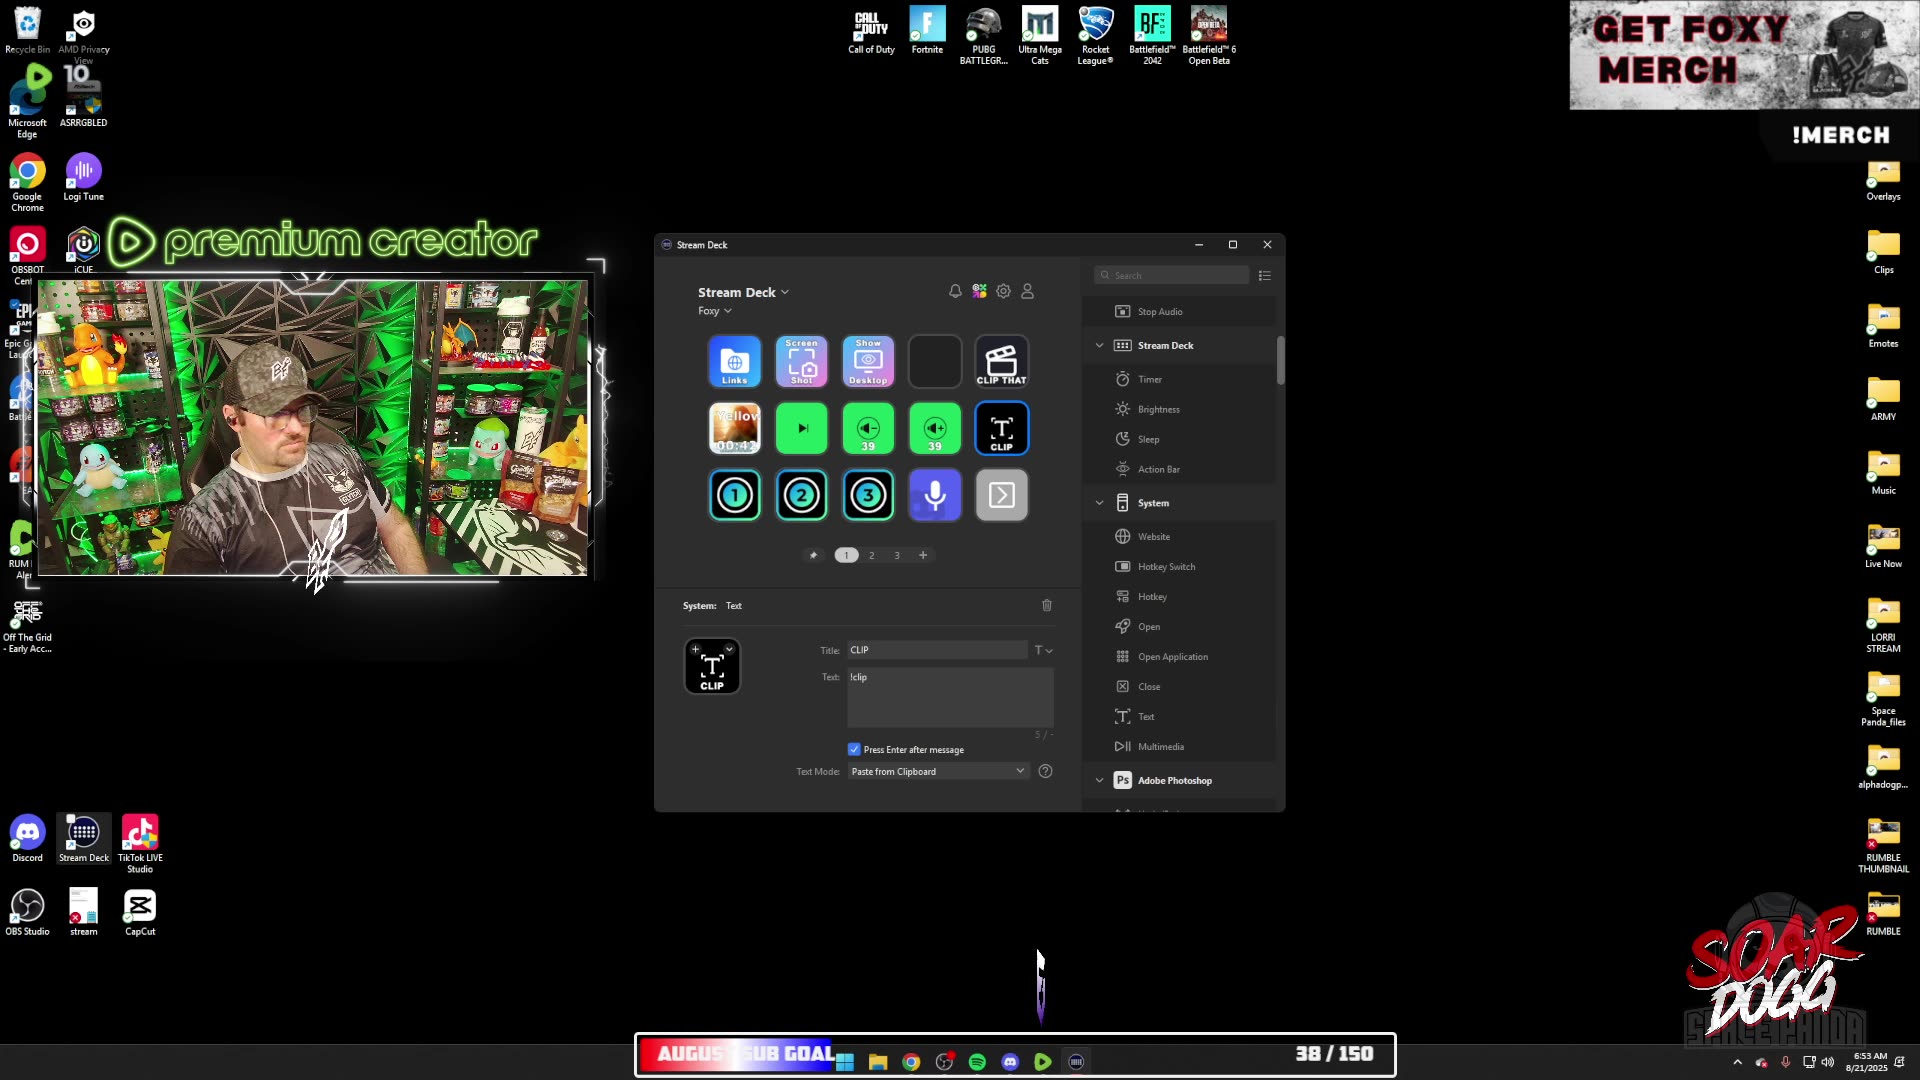The width and height of the screenshot is (1920, 1080).
Task: Click the volume down key
Action: 868,428
